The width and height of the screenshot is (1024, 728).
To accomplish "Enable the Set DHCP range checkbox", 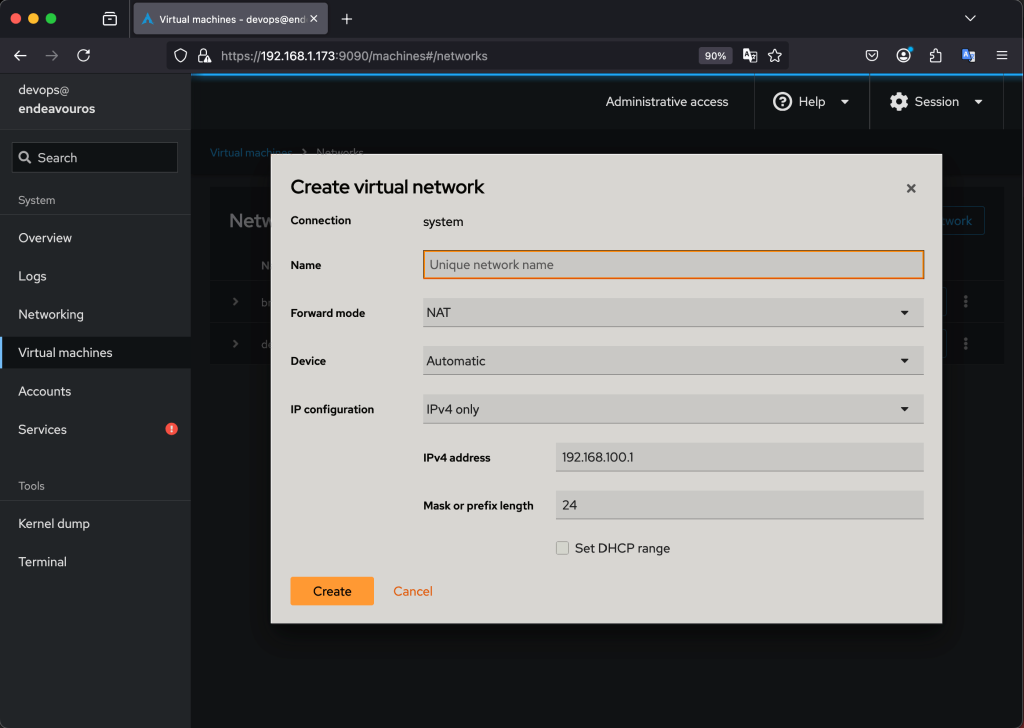I will pos(563,548).
